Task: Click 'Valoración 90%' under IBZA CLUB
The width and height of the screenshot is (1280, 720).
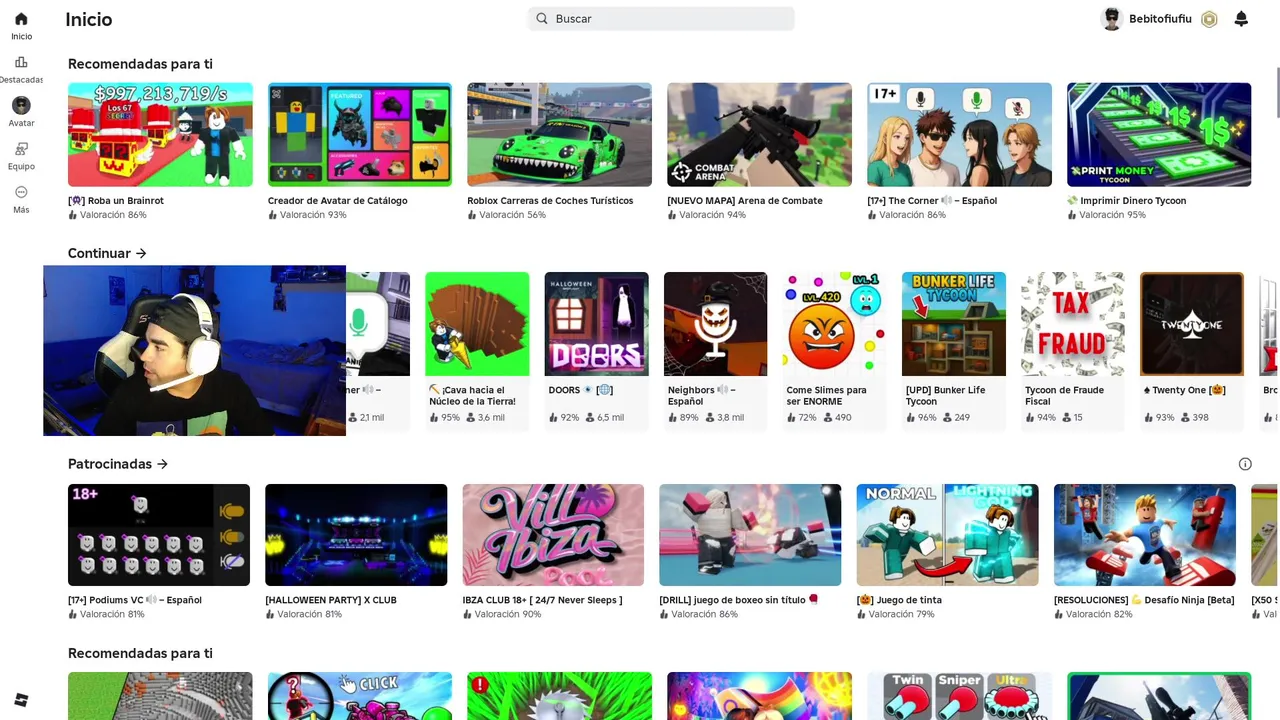Action: [508, 614]
